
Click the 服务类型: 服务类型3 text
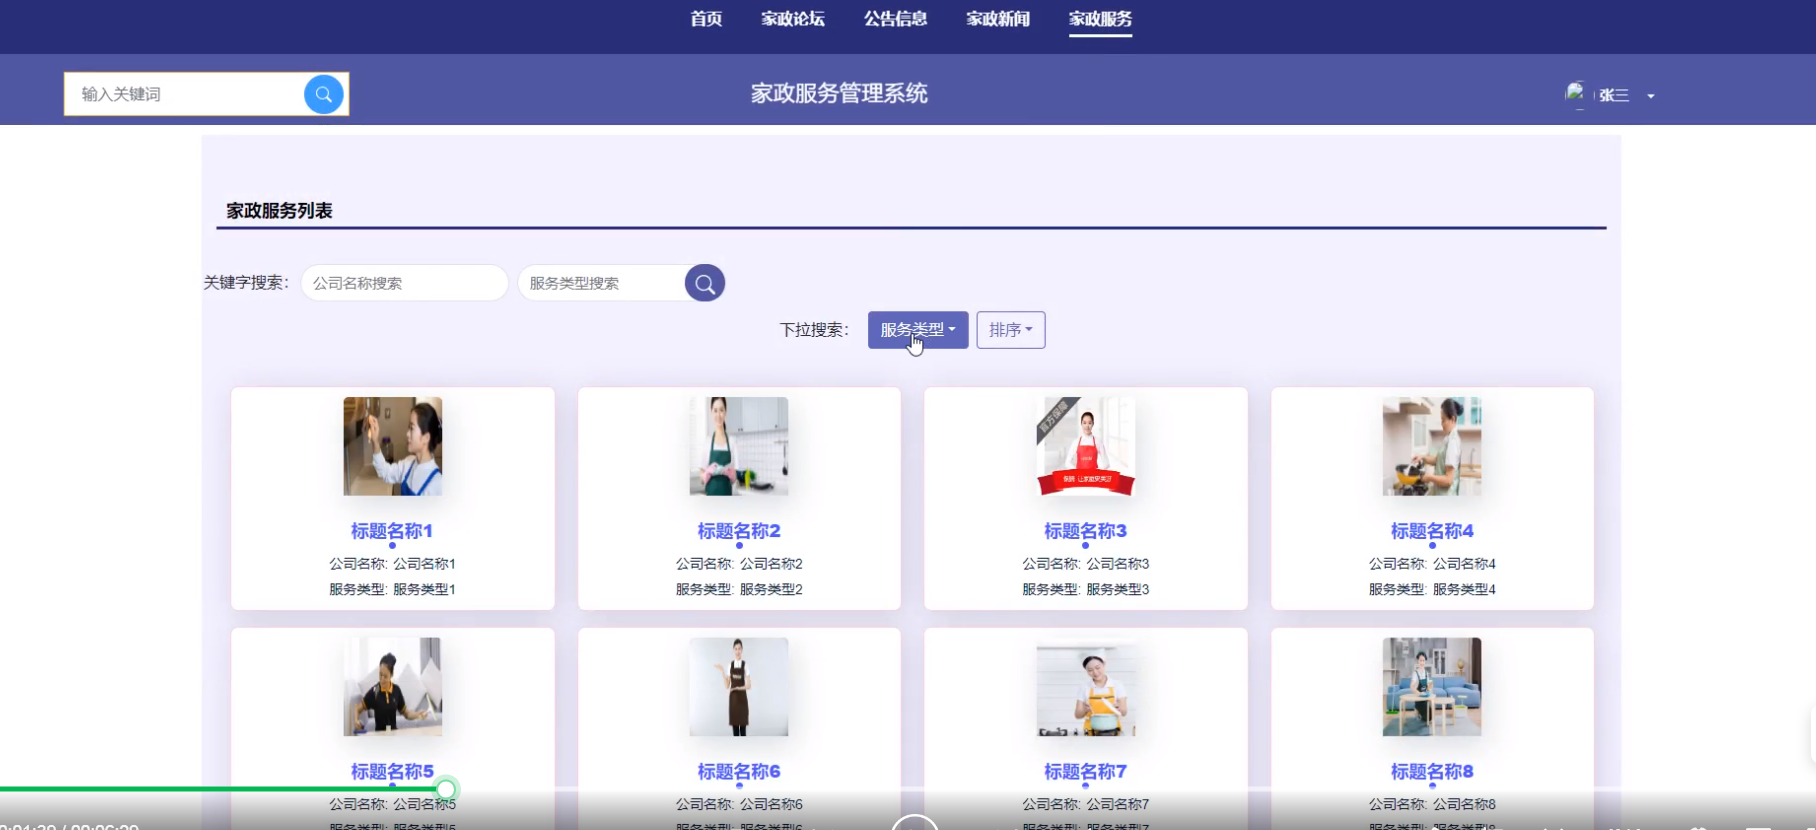(1086, 590)
